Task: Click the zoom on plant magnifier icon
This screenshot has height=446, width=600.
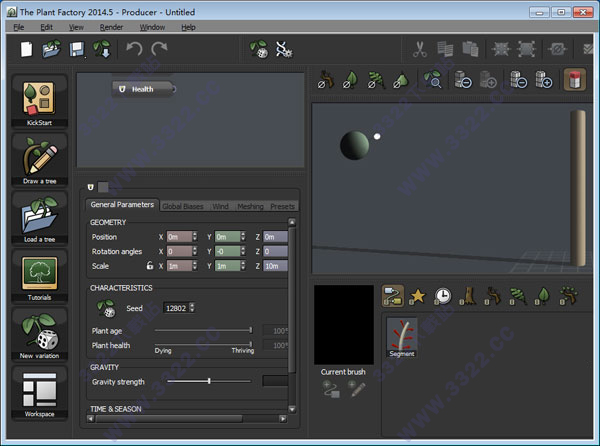Action: pos(433,80)
